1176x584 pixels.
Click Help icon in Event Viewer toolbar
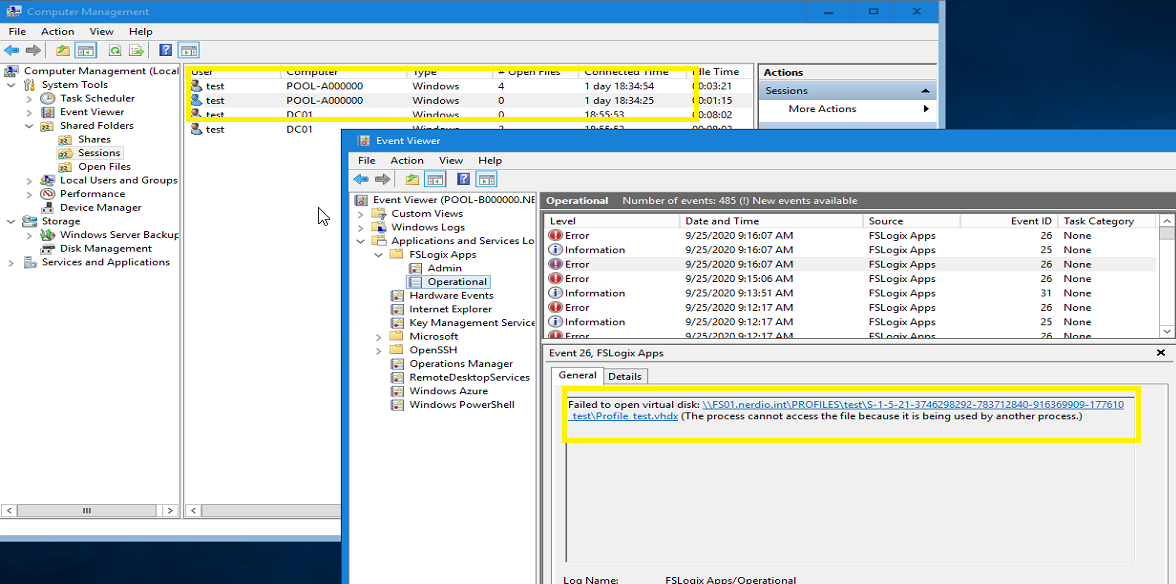pos(464,179)
